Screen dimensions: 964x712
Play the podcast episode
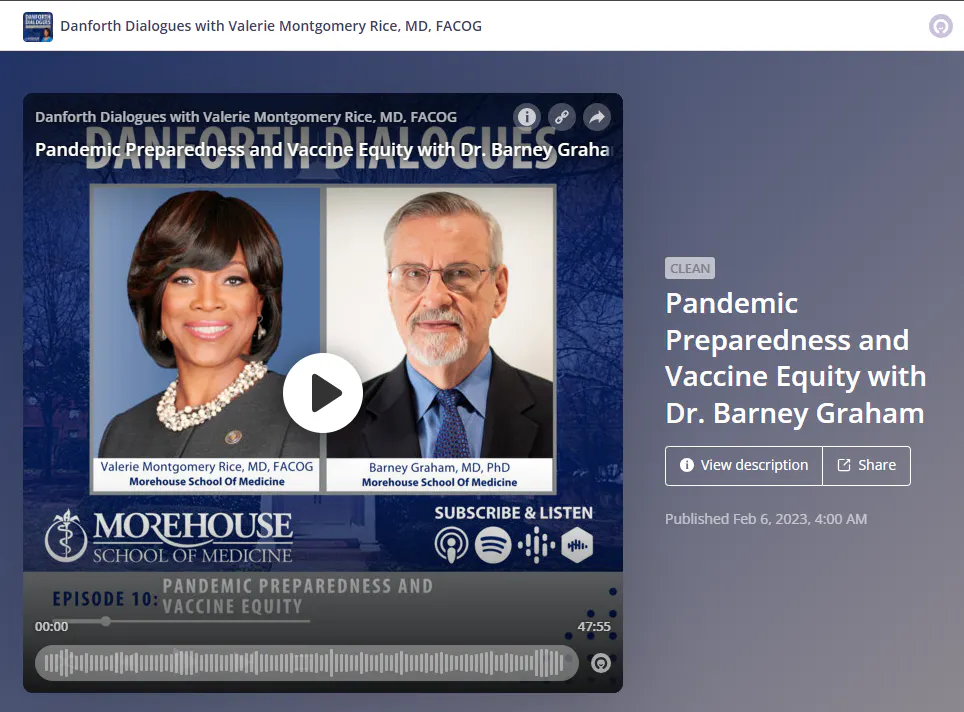[323, 393]
